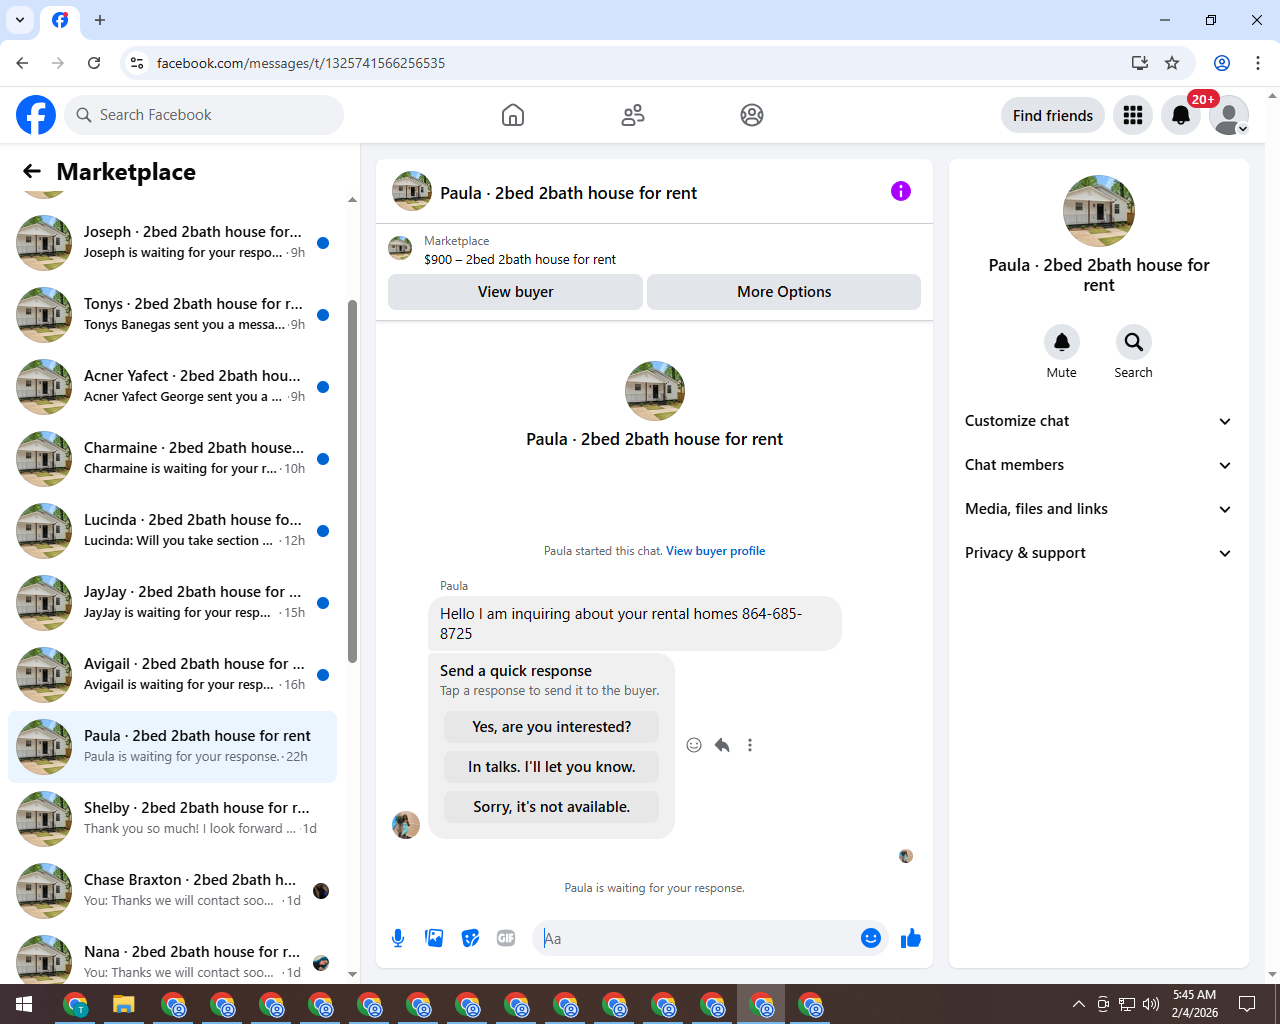This screenshot has height=1024, width=1280.
Task: Expand Media, files and links section
Action: pyautogui.click(x=1098, y=509)
